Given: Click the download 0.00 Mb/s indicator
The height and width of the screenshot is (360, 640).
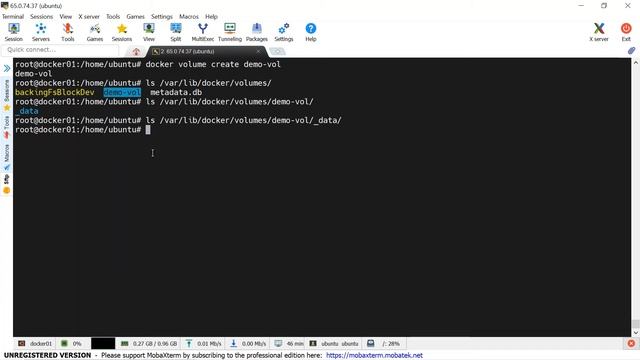Looking at the screenshot, I should pyautogui.click(x=248, y=344).
